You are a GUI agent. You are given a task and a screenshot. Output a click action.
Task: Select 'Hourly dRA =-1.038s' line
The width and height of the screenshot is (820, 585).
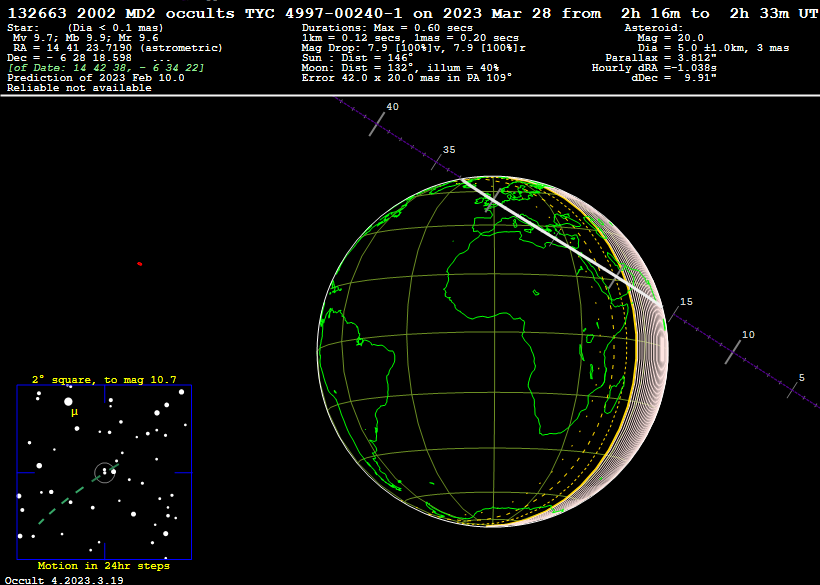click(654, 68)
